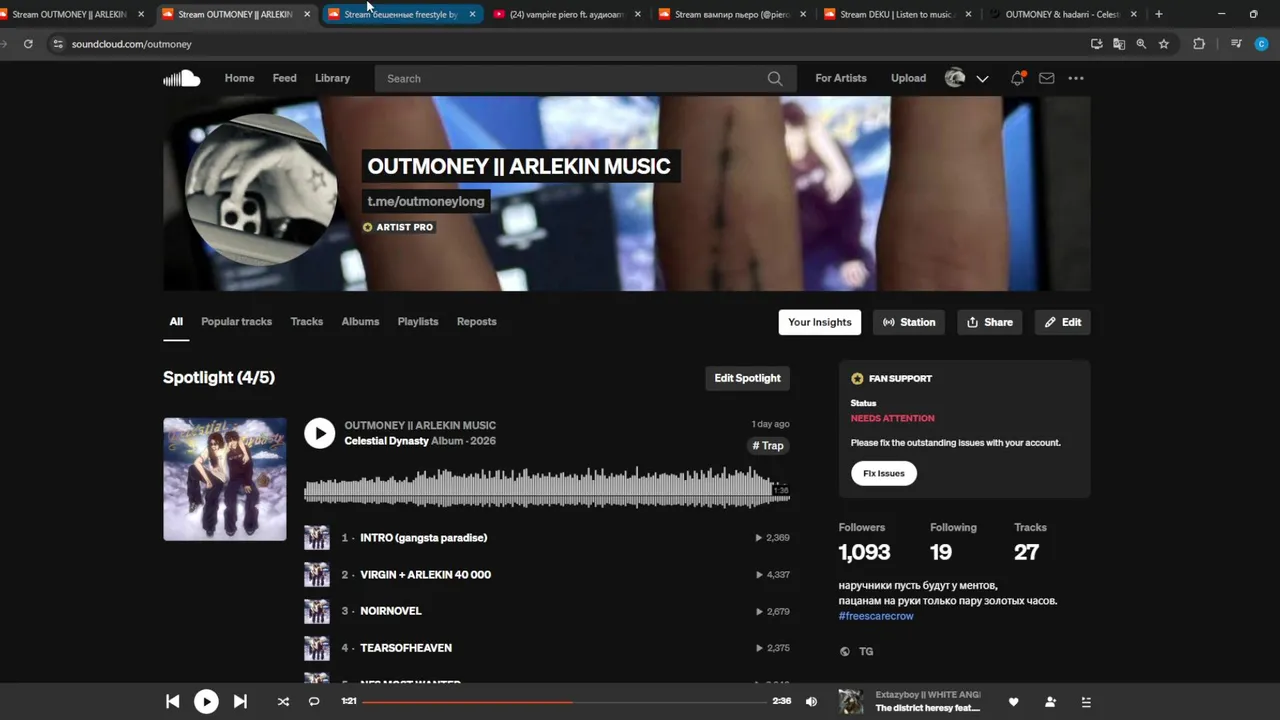
Task: Click the user avatar in header
Action: [x=955, y=78]
